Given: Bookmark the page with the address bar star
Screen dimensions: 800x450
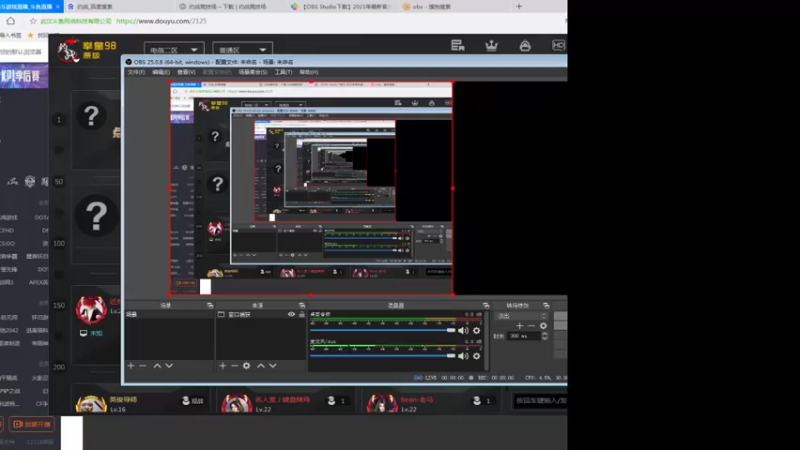Looking at the screenshot, I should [x=33, y=21].
